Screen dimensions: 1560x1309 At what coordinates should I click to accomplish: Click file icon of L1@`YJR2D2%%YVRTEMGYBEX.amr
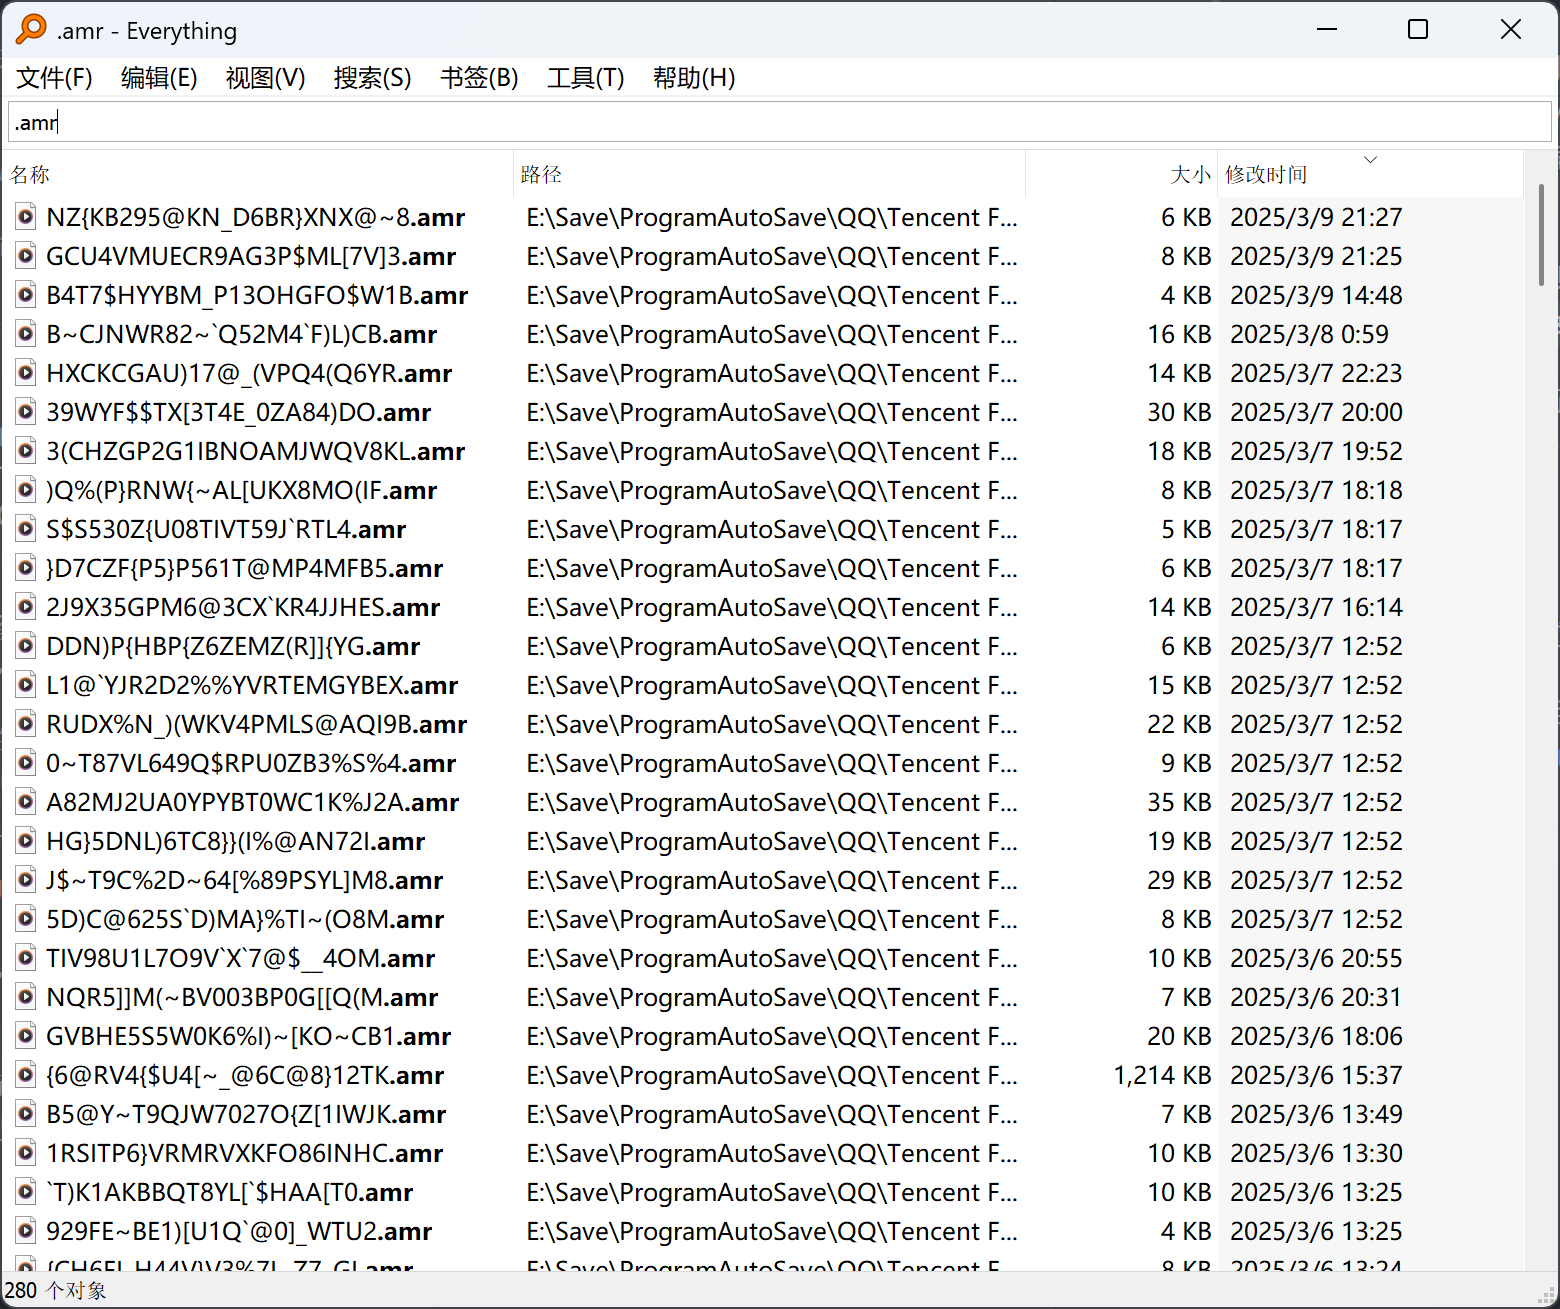point(26,685)
